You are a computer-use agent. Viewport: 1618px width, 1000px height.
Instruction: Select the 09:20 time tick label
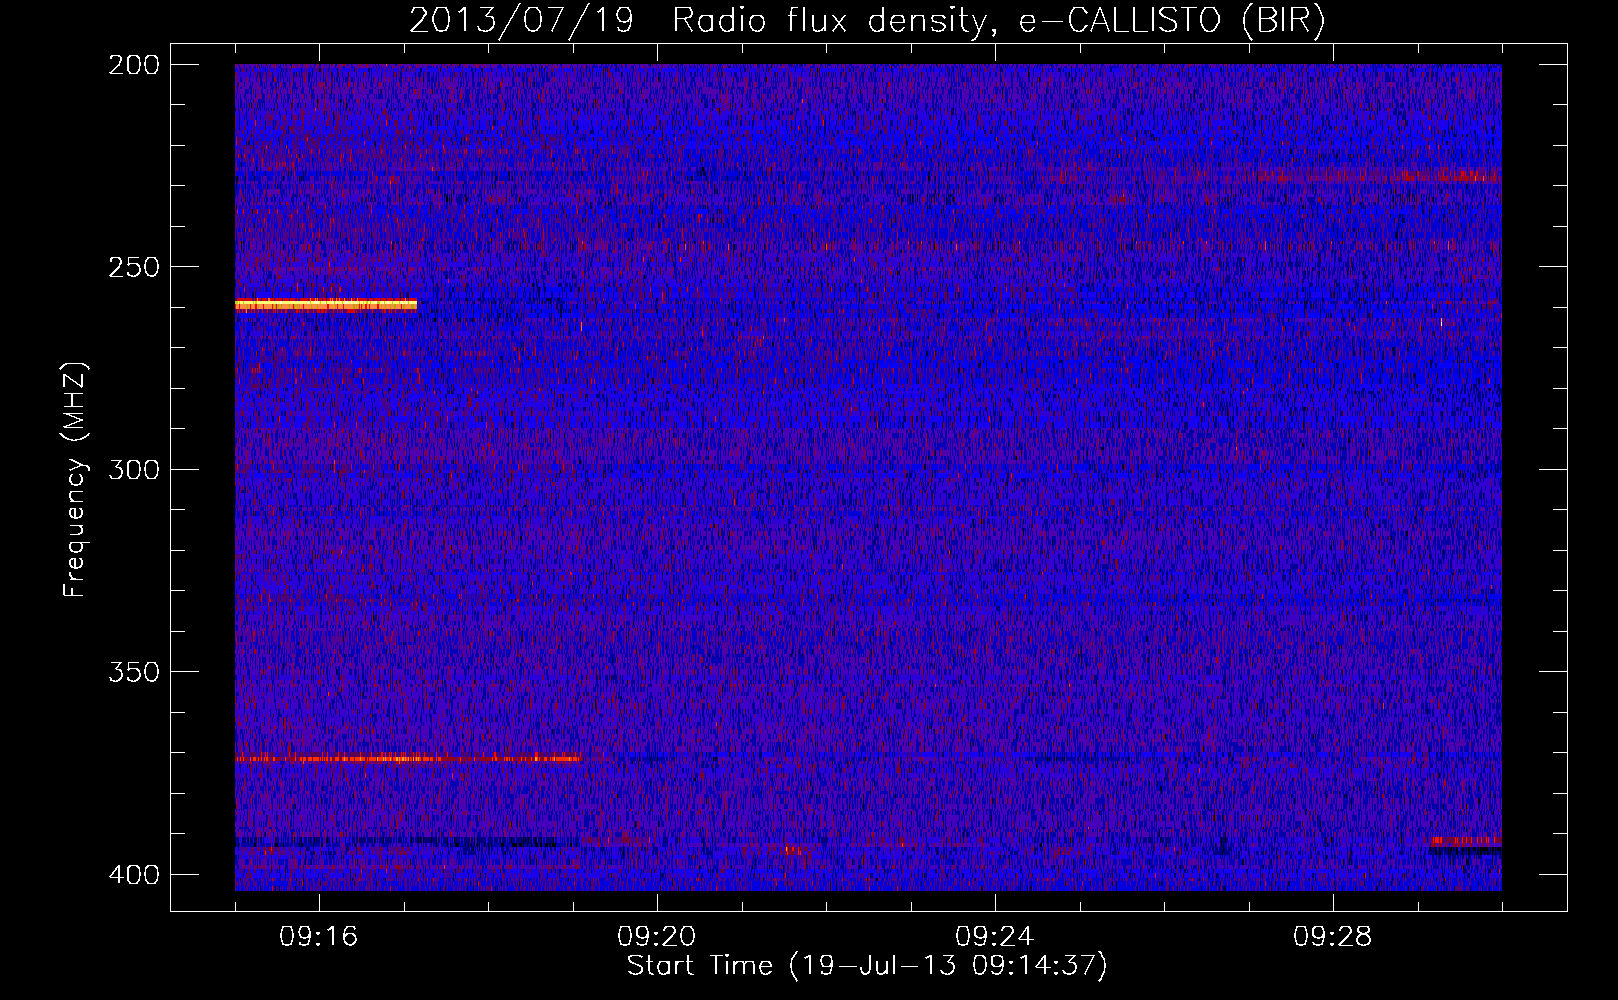[657, 937]
